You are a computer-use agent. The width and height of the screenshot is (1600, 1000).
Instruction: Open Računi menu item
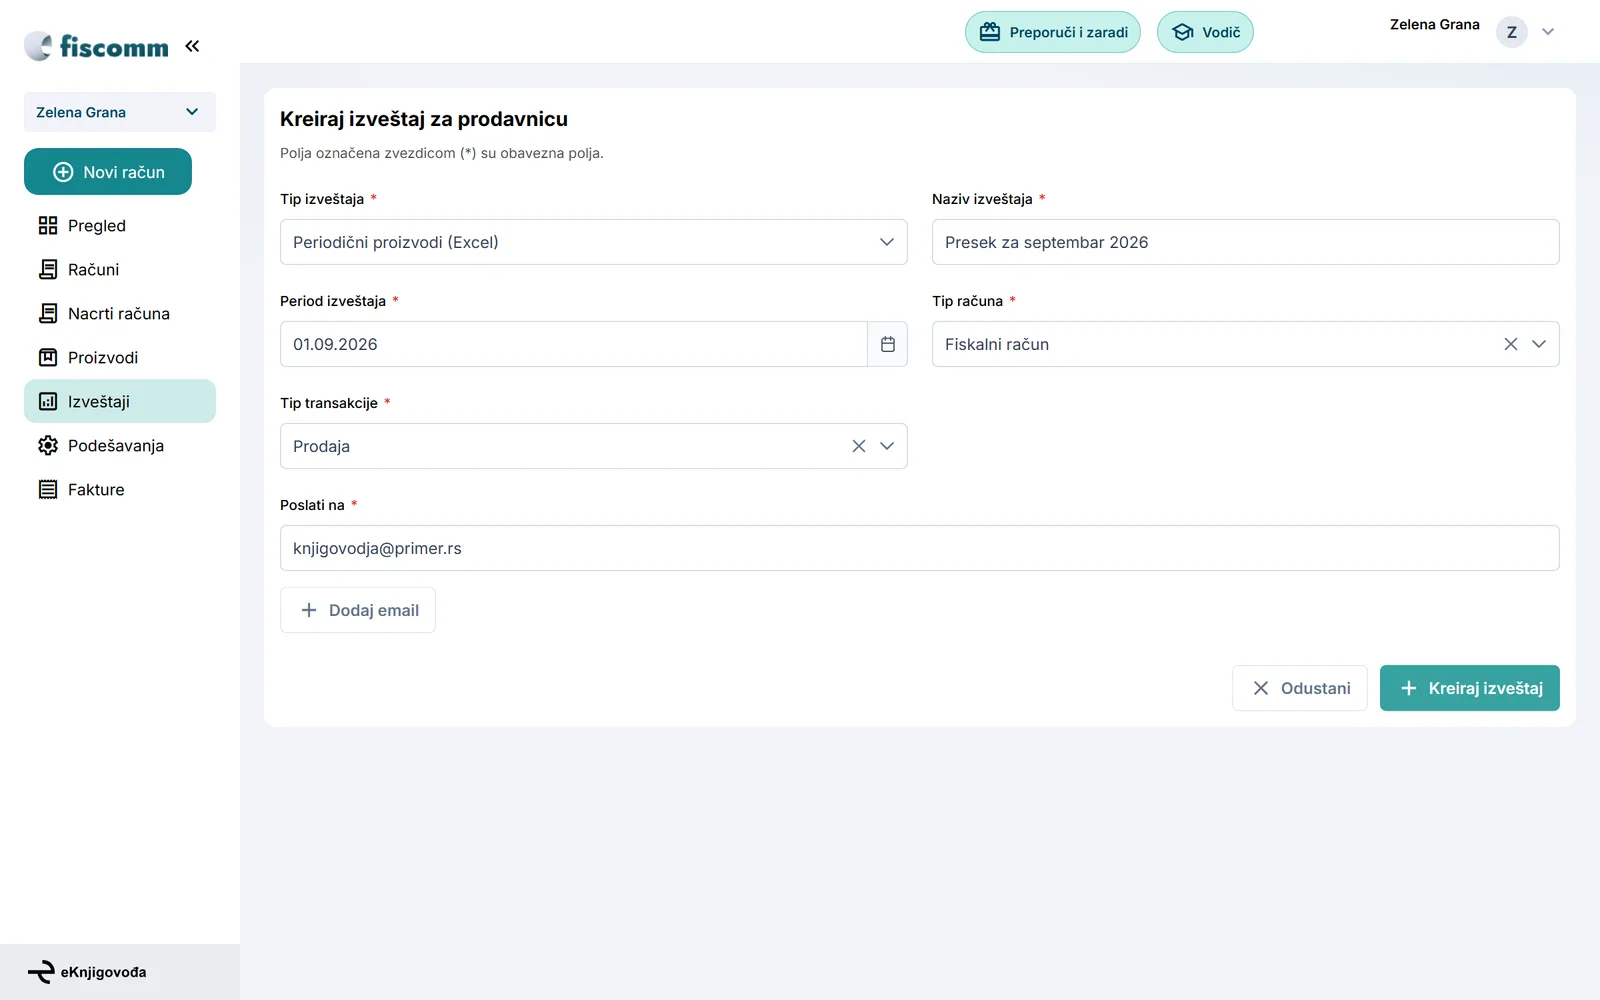(120, 269)
